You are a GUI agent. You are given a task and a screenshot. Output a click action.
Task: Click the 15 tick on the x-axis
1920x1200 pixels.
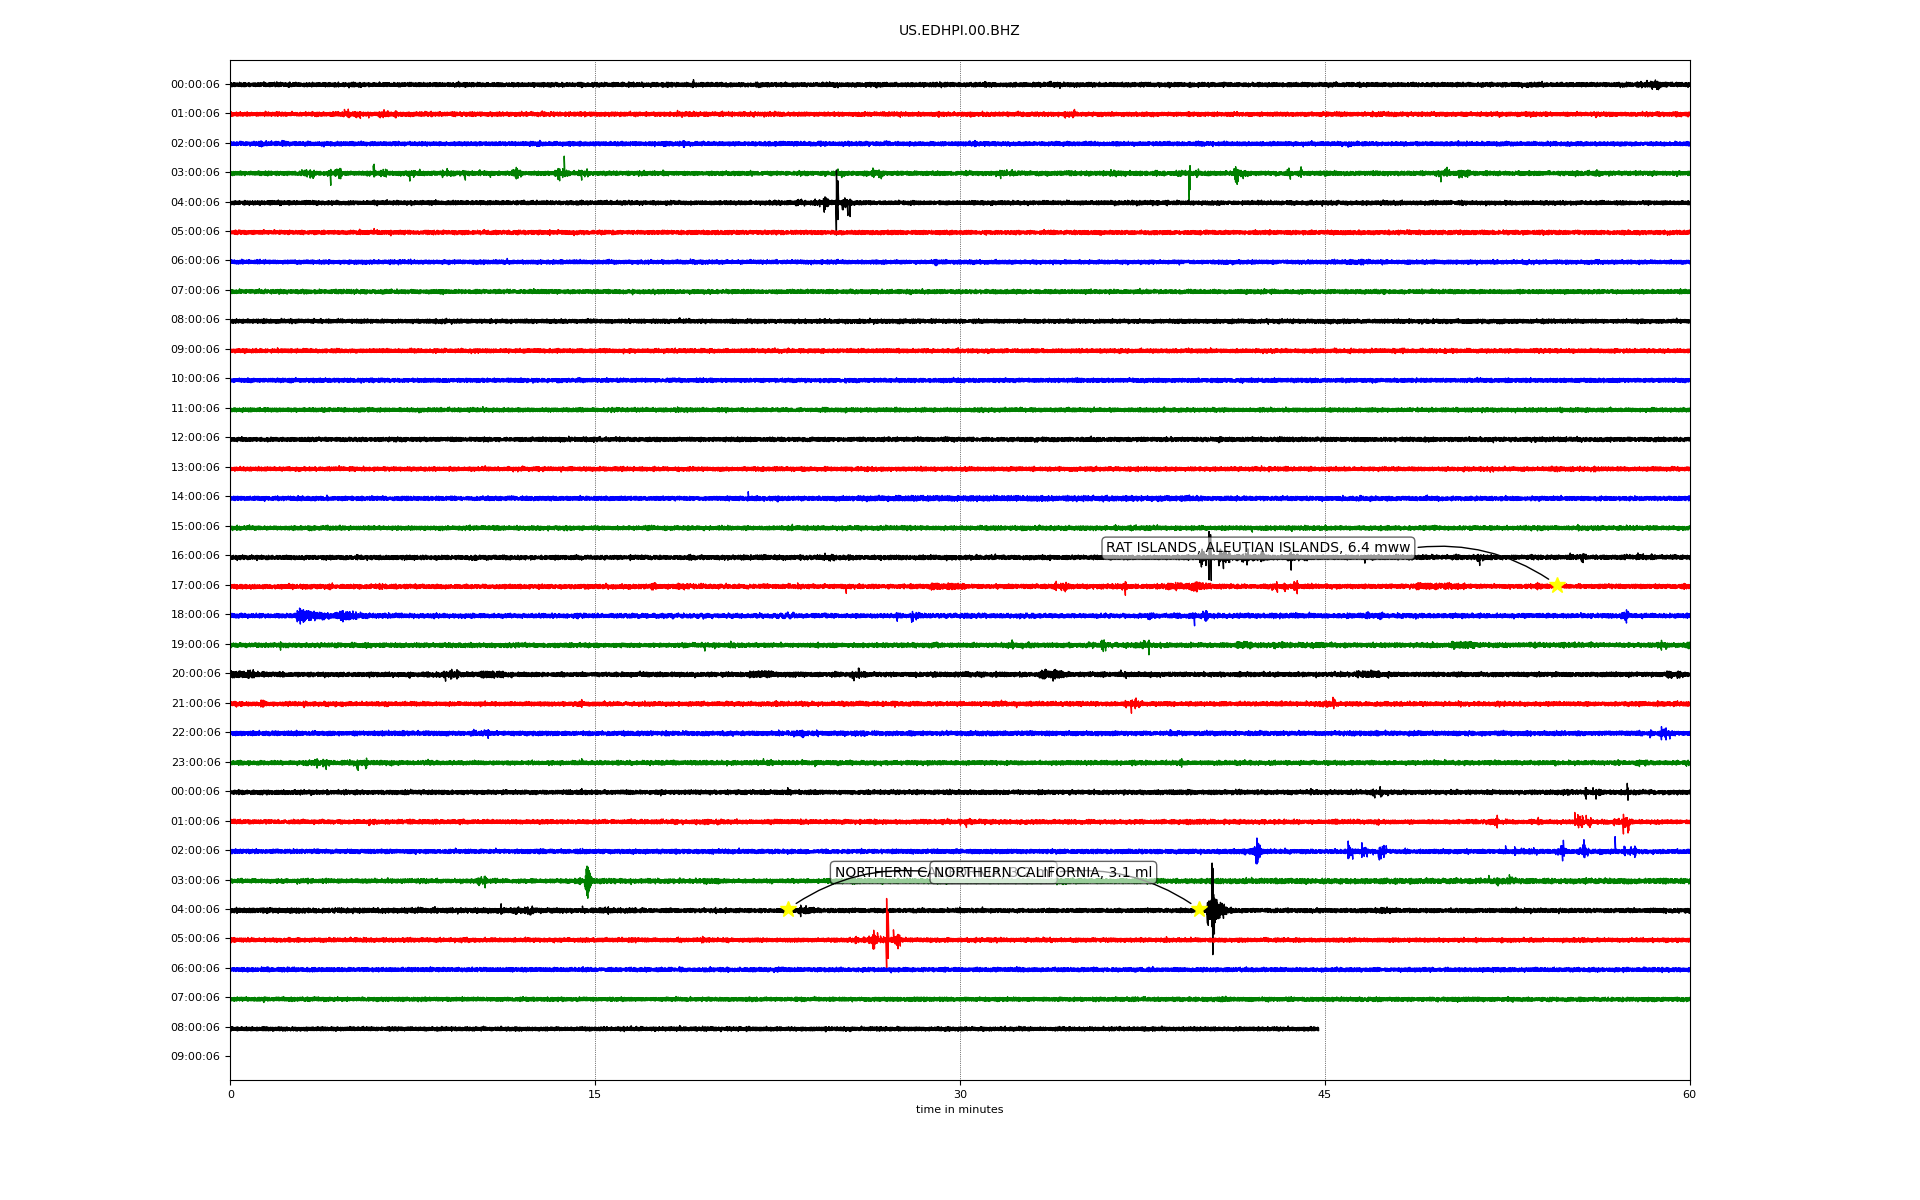(x=595, y=1094)
